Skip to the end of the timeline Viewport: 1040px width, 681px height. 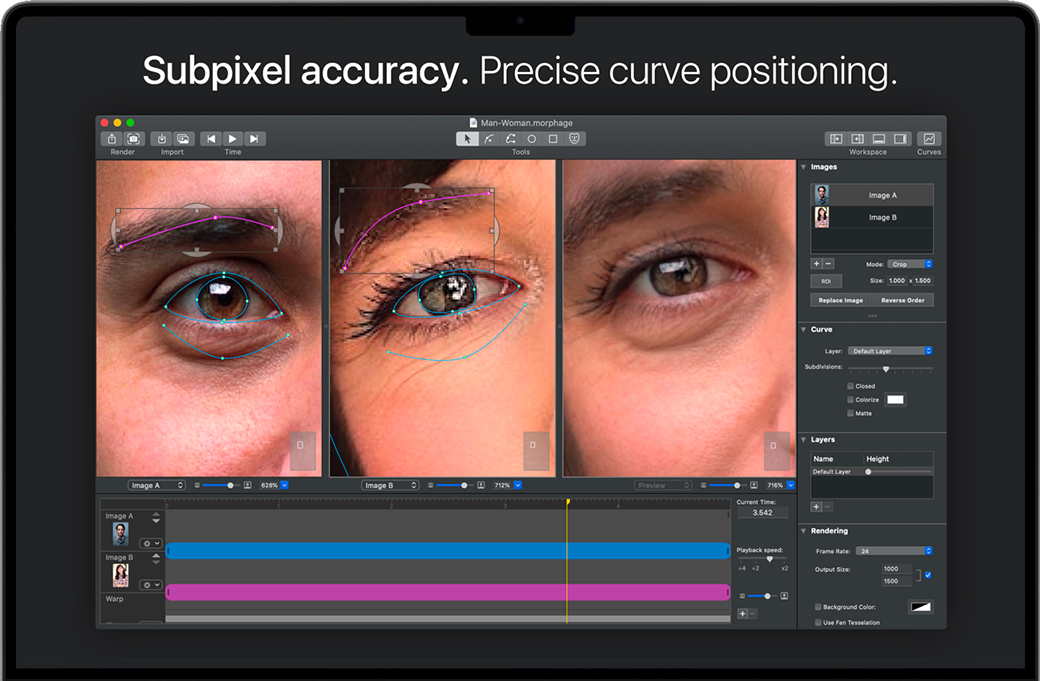(255, 139)
